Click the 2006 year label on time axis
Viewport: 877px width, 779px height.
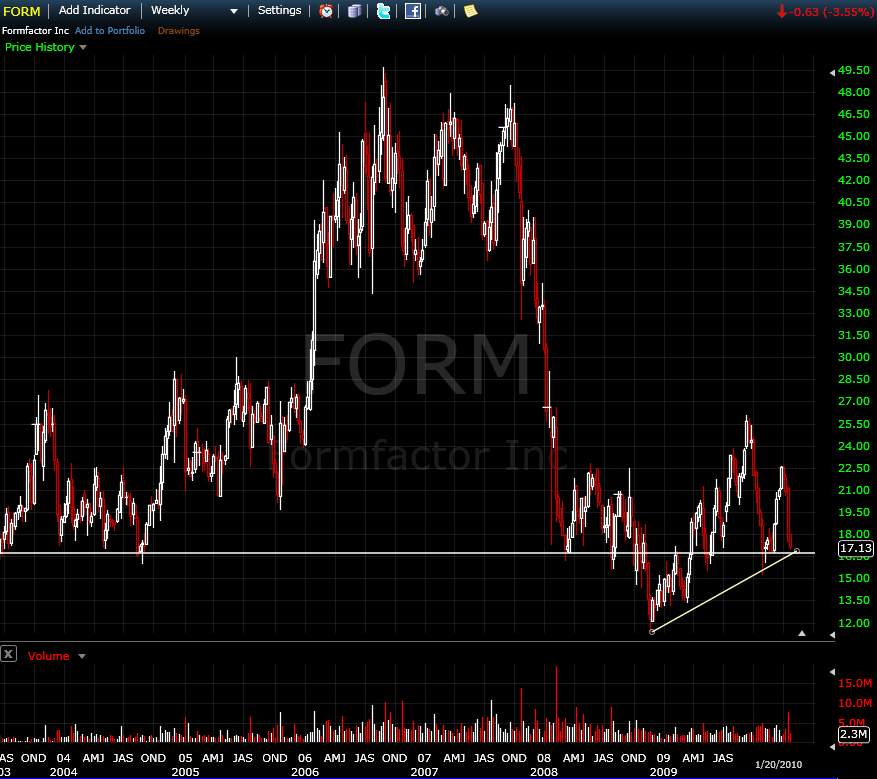point(305,772)
